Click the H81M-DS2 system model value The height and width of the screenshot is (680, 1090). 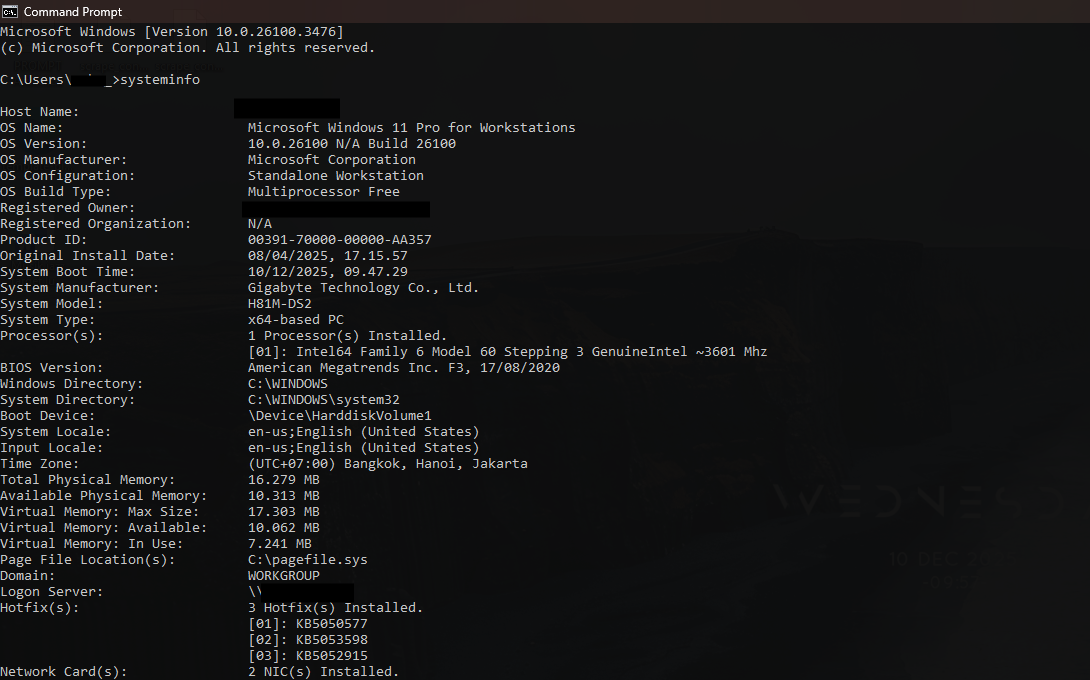[x=279, y=304]
